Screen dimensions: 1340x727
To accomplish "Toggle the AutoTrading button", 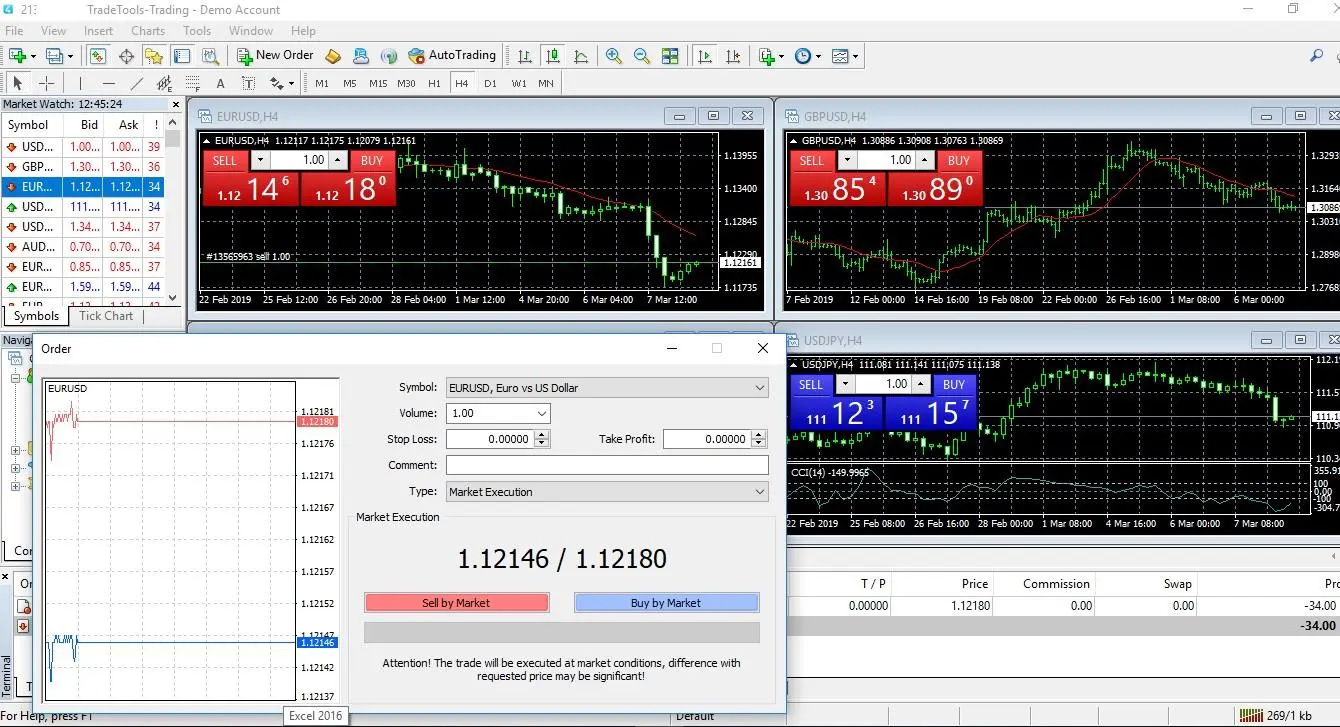I will tap(452, 56).
